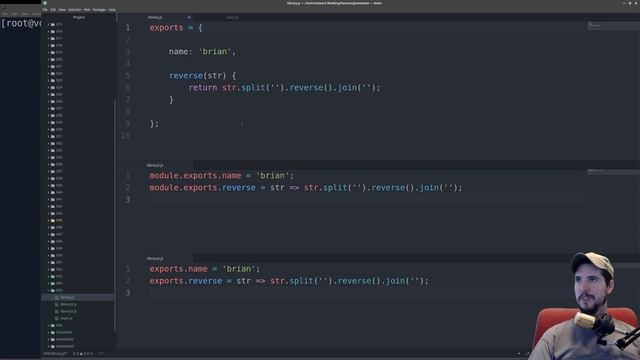This screenshot has width=640, height=360.
Task: Select the library3.js tab in the bottom pane
Action: (x=156, y=259)
